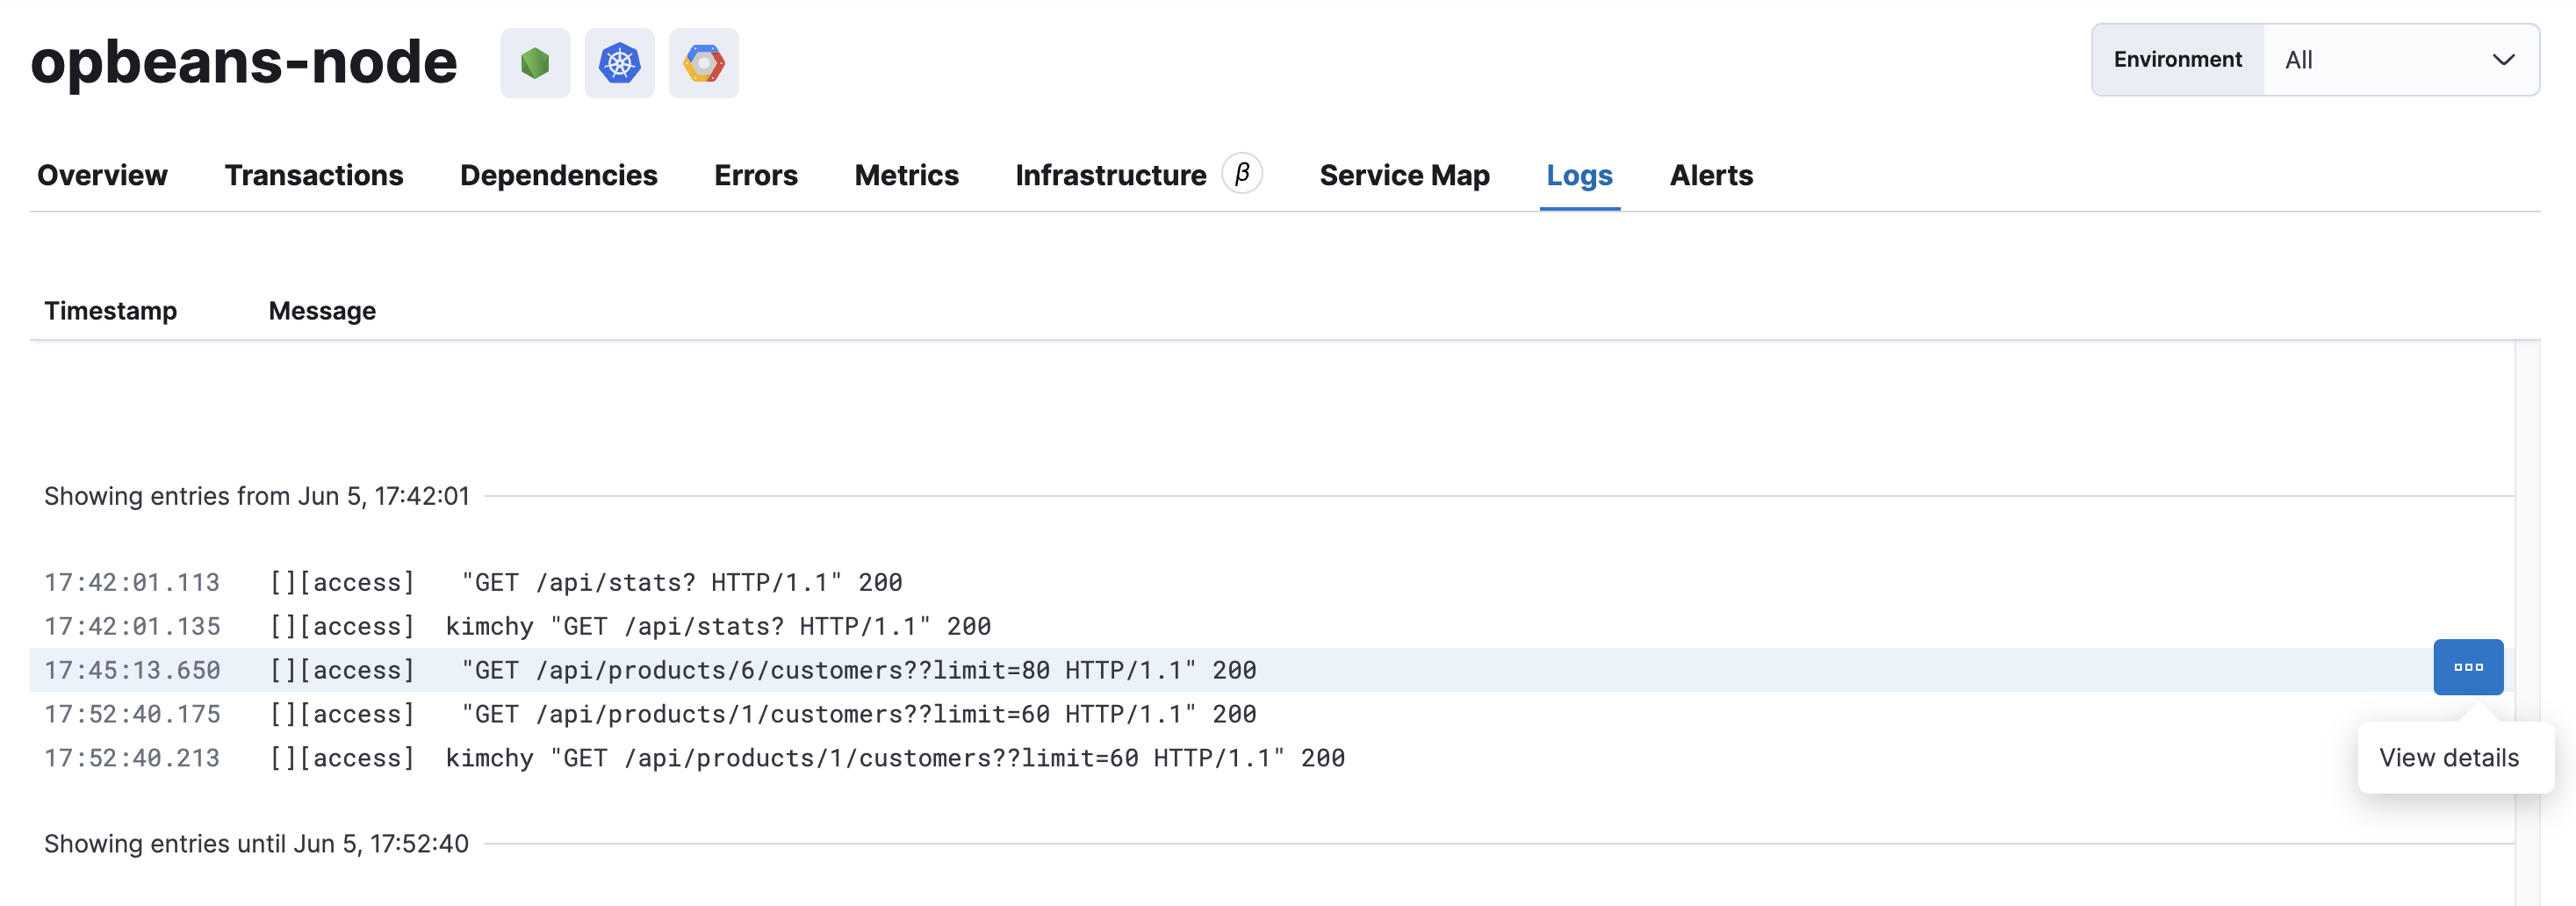
Task: Select the Infrastructure beta tab
Action: click(1111, 175)
